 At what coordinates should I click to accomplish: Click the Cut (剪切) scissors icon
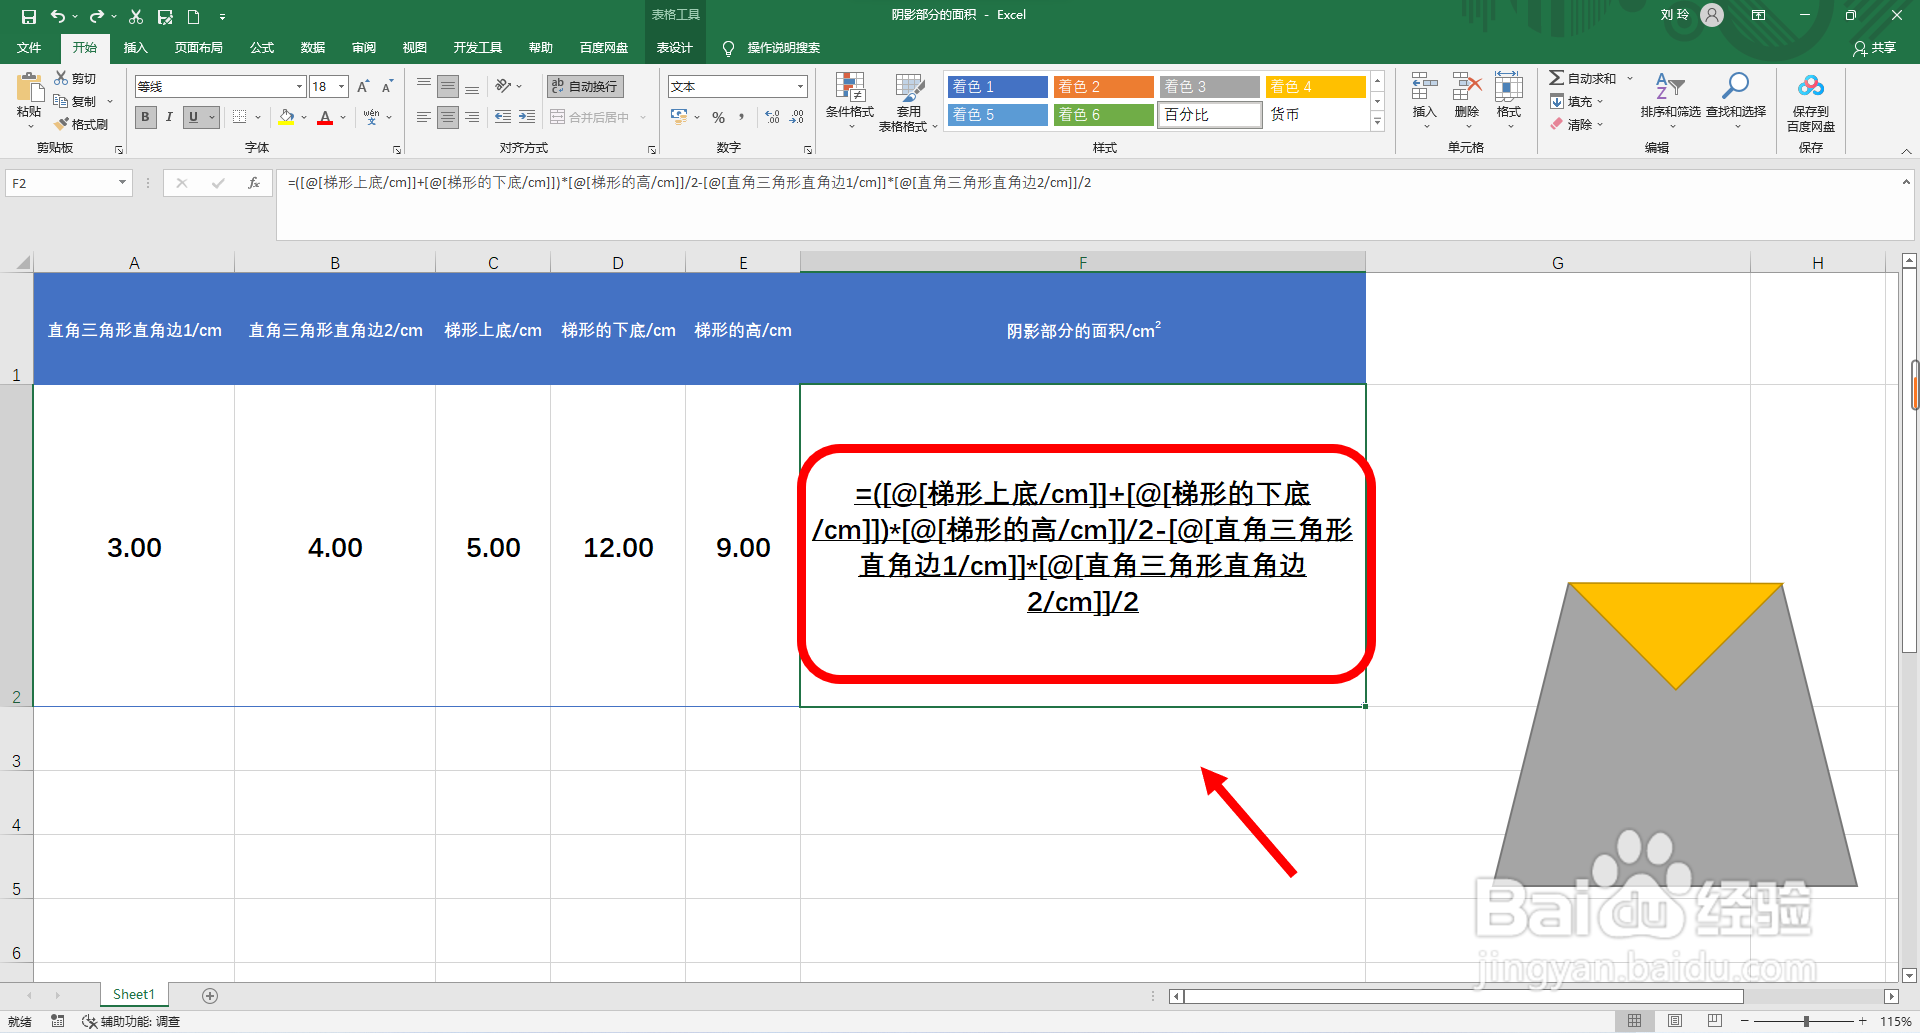coord(61,78)
